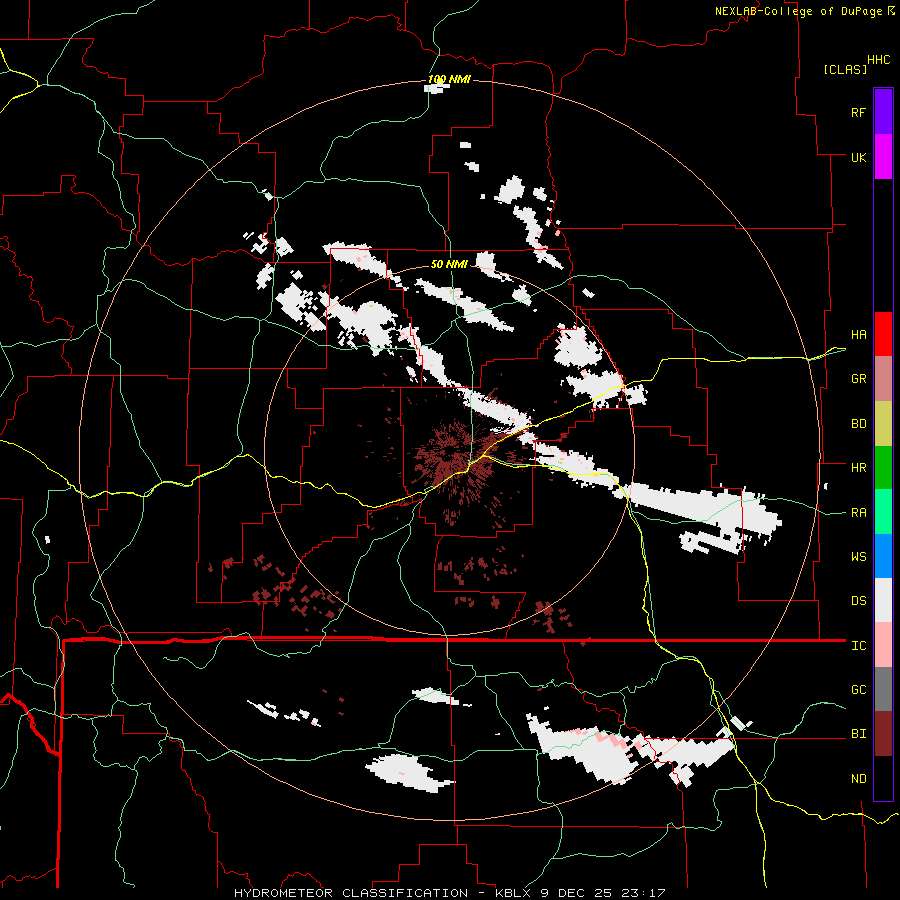Screen dimensions: 900x900
Task: Click the "RF" legend label
Action: (x=858, y=112)
